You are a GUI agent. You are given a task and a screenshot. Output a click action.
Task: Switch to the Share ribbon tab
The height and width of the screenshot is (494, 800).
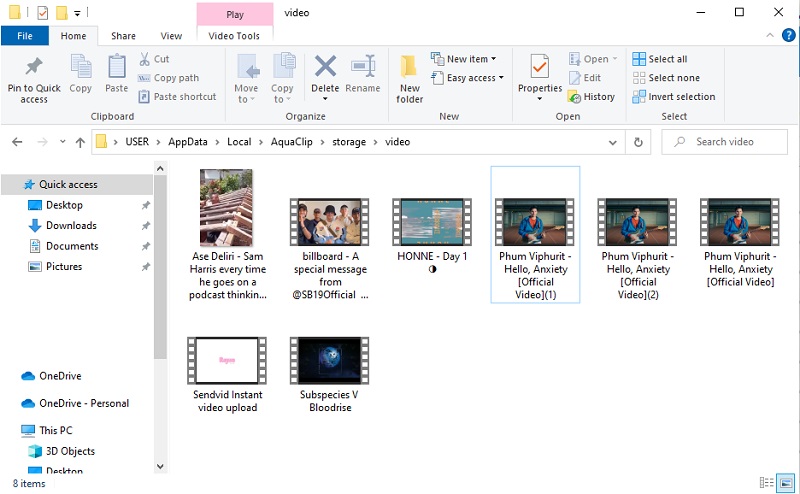click(x=123, y=36)
